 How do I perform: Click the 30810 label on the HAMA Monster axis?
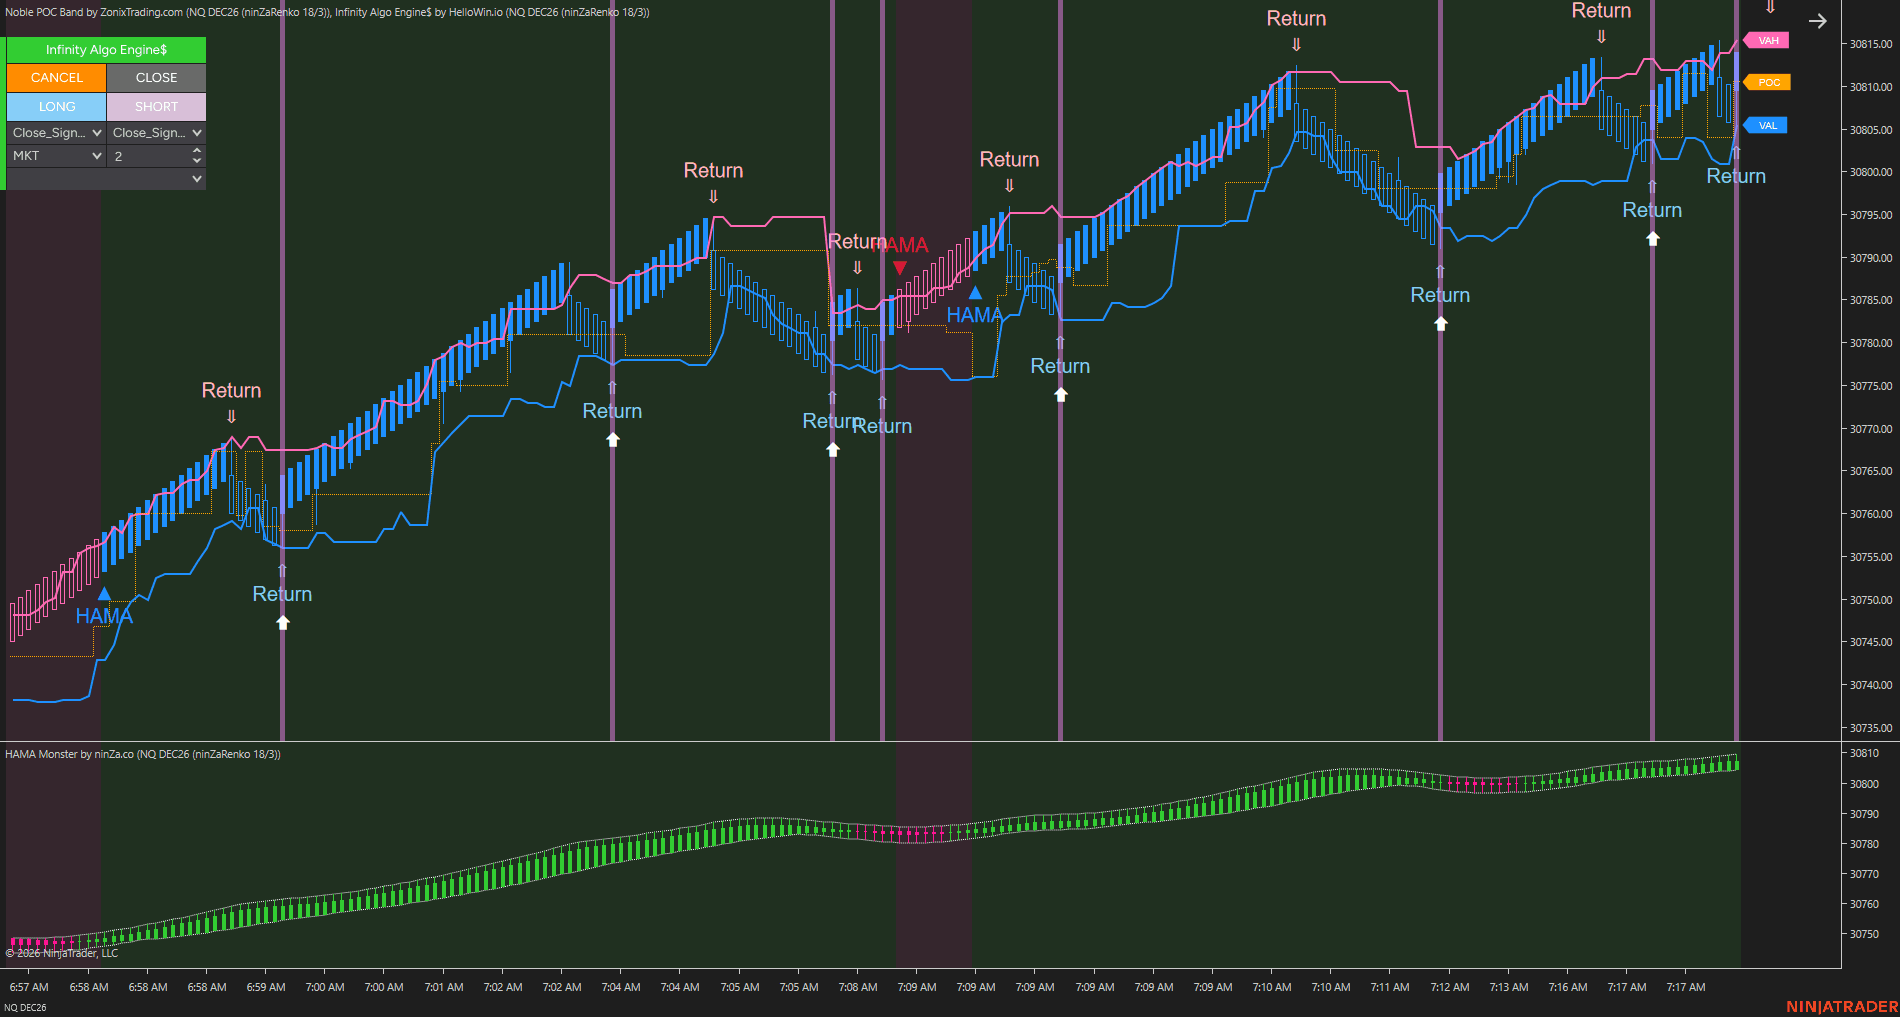(x=1864, y=754)
